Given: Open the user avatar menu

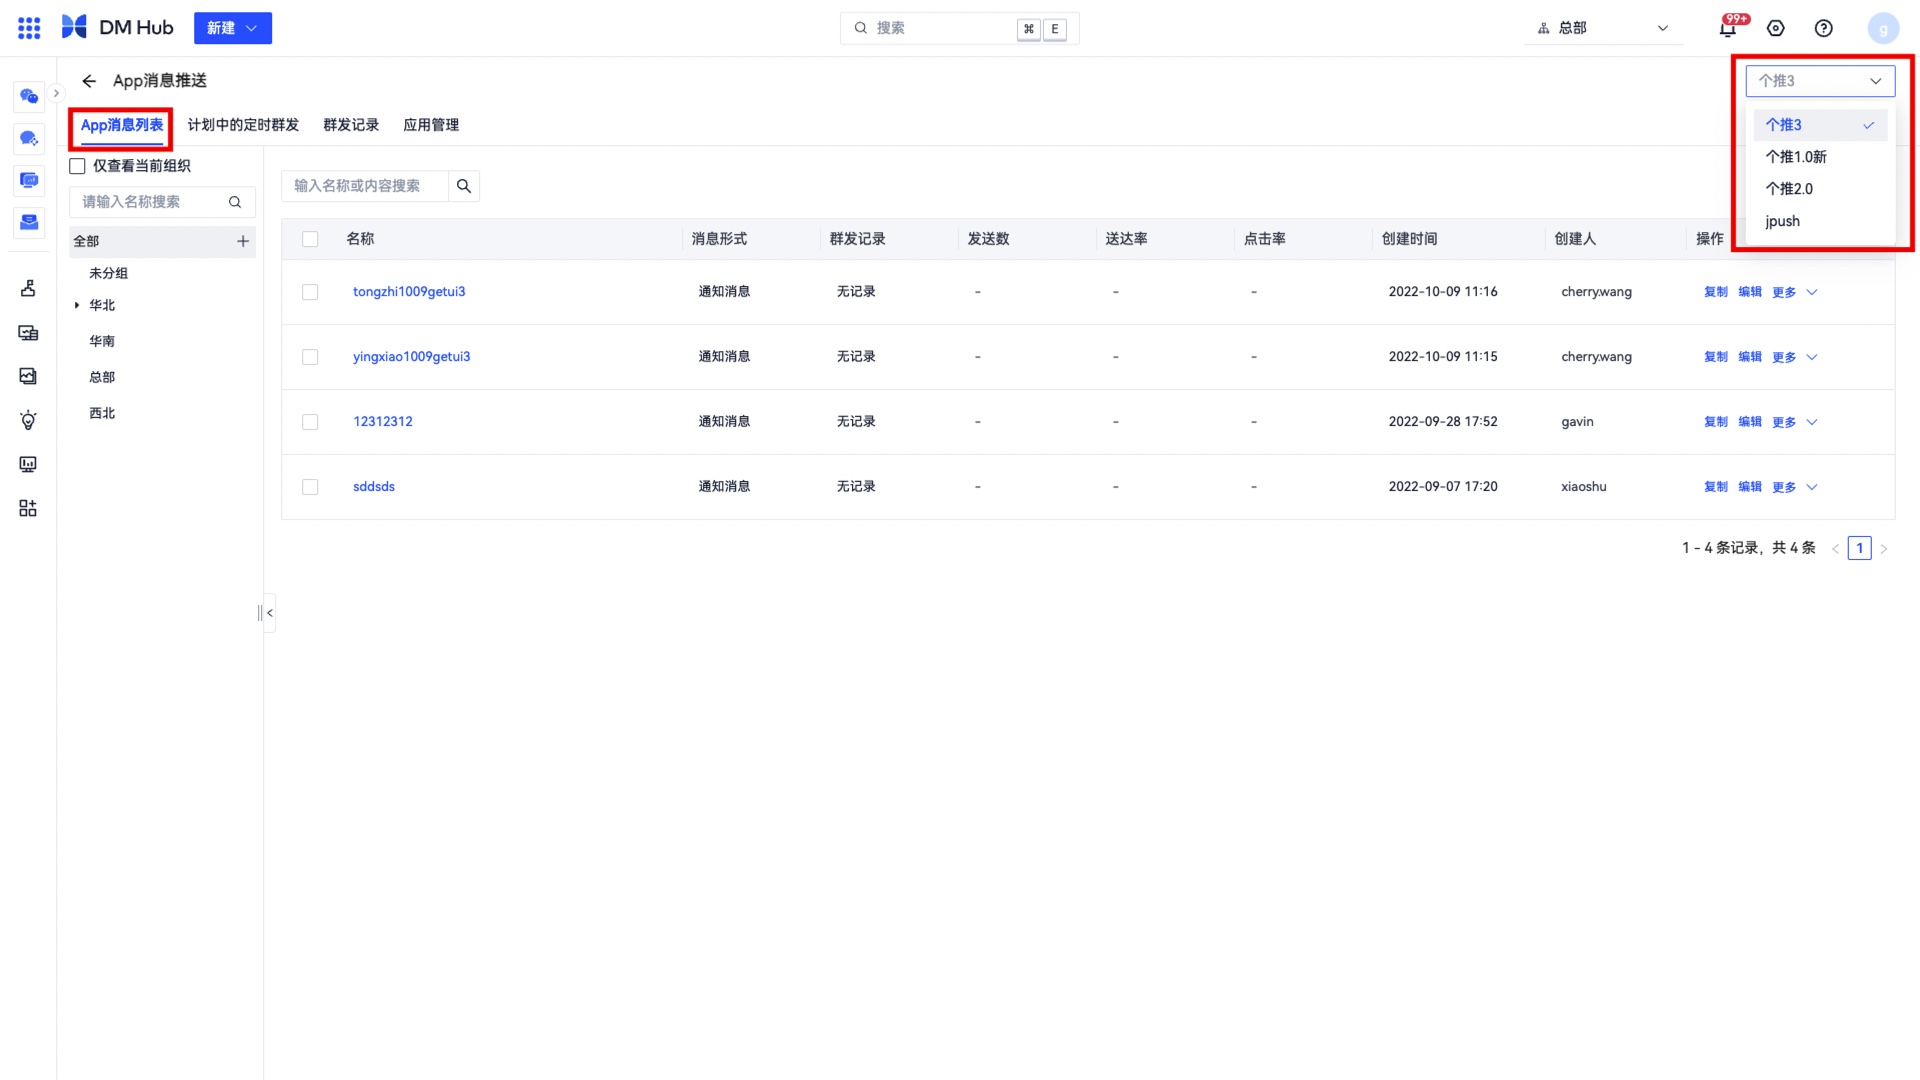Looking at the screenshot, I should click(x=1883, y=28).
